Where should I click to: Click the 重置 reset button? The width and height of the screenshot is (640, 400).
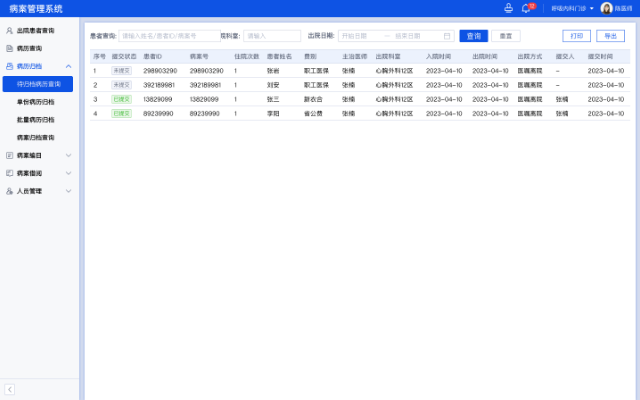click(x=506, y=36)
